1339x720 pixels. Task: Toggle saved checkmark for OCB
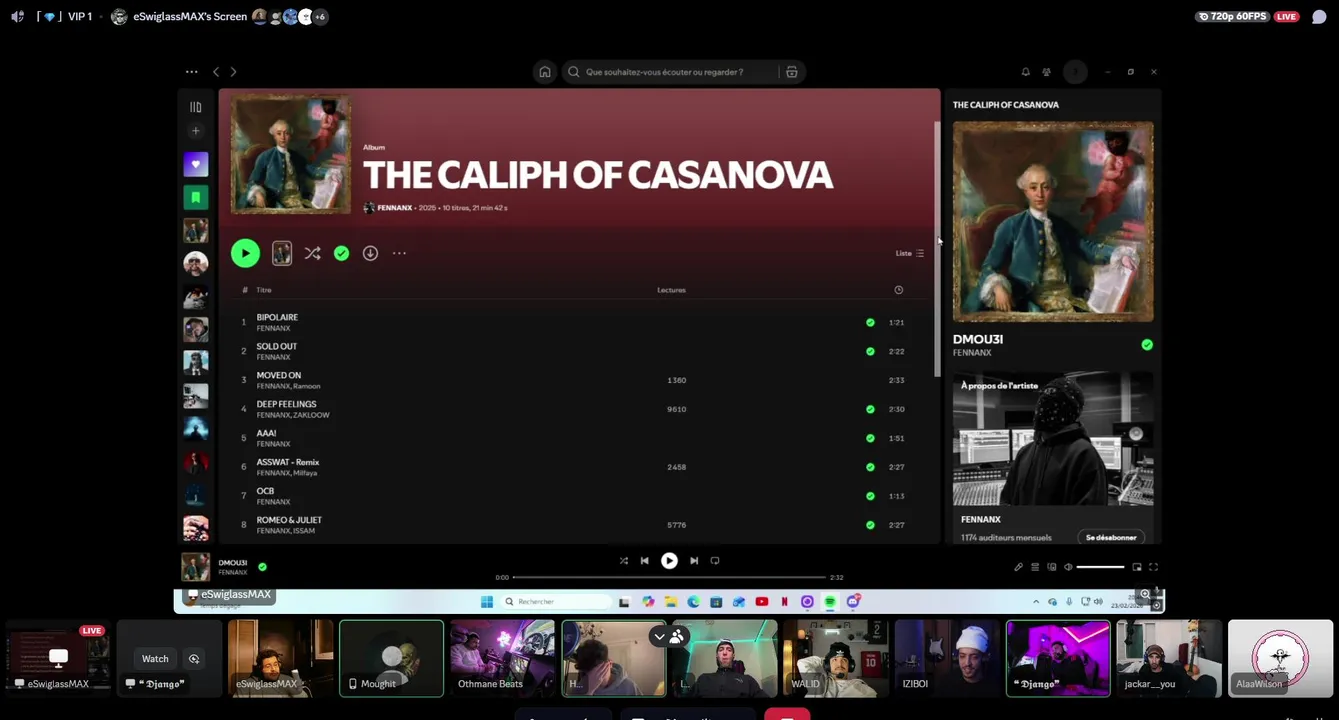(870, 496)
